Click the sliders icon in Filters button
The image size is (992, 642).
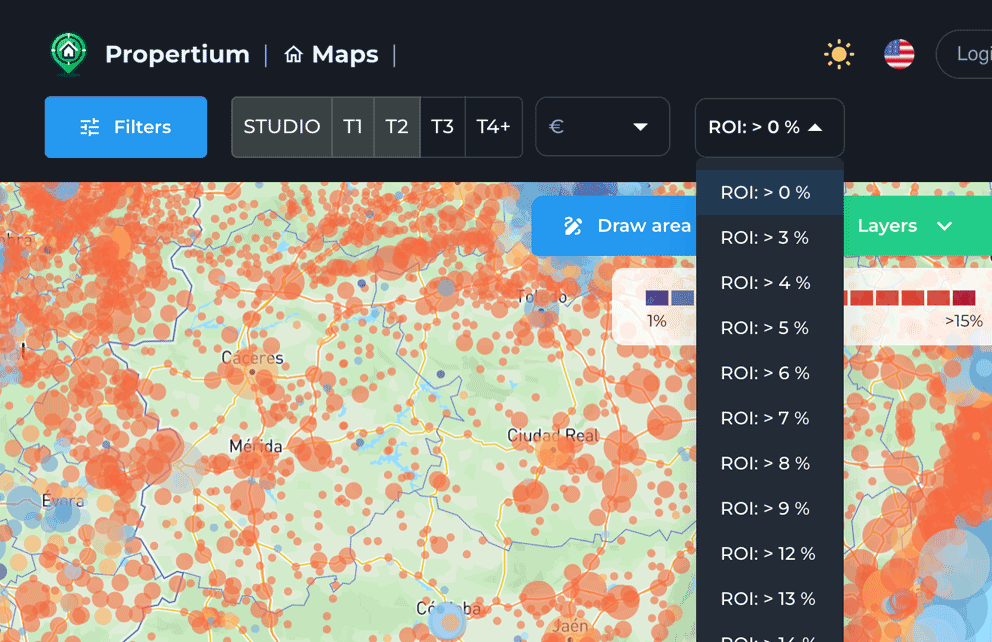(90, 127)
